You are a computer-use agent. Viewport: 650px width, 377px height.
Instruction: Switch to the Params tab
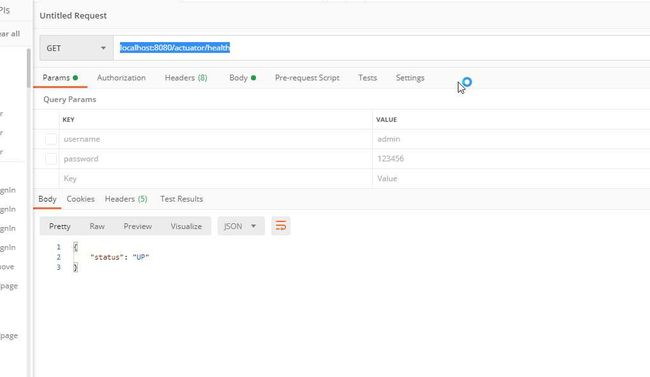tap(60, 78)
